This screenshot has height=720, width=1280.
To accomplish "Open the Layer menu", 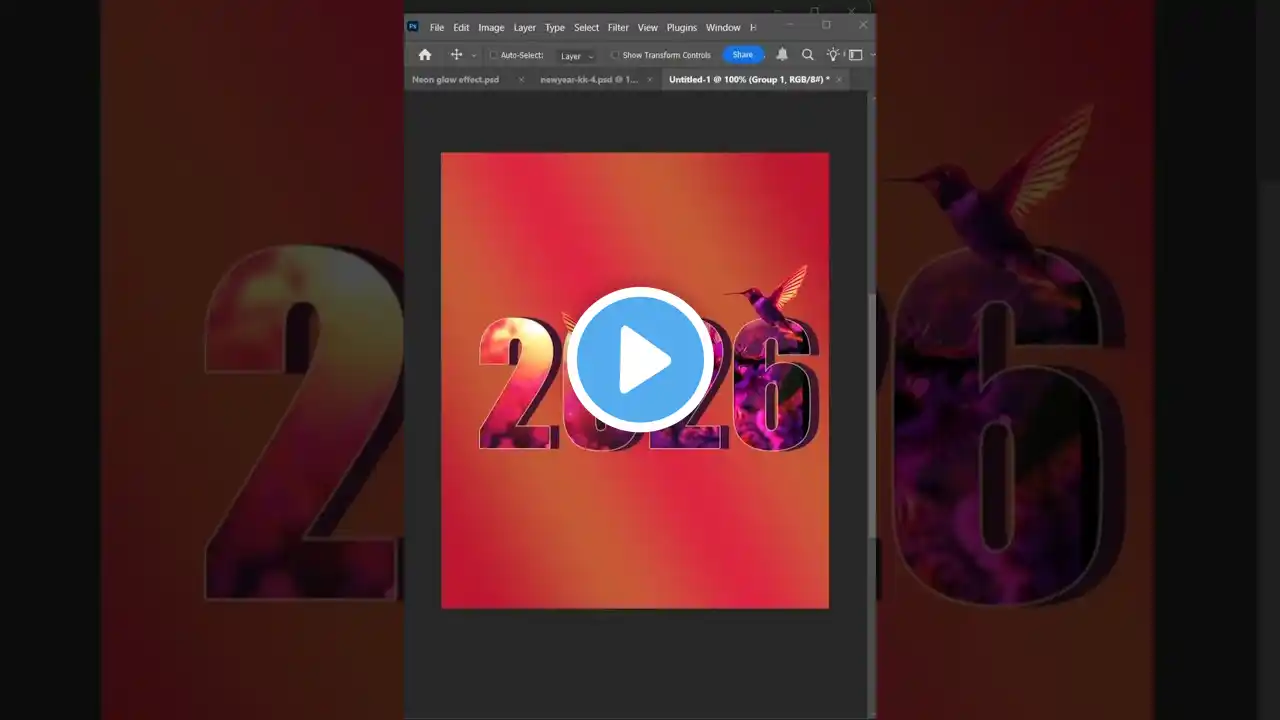I will (525, 28).
